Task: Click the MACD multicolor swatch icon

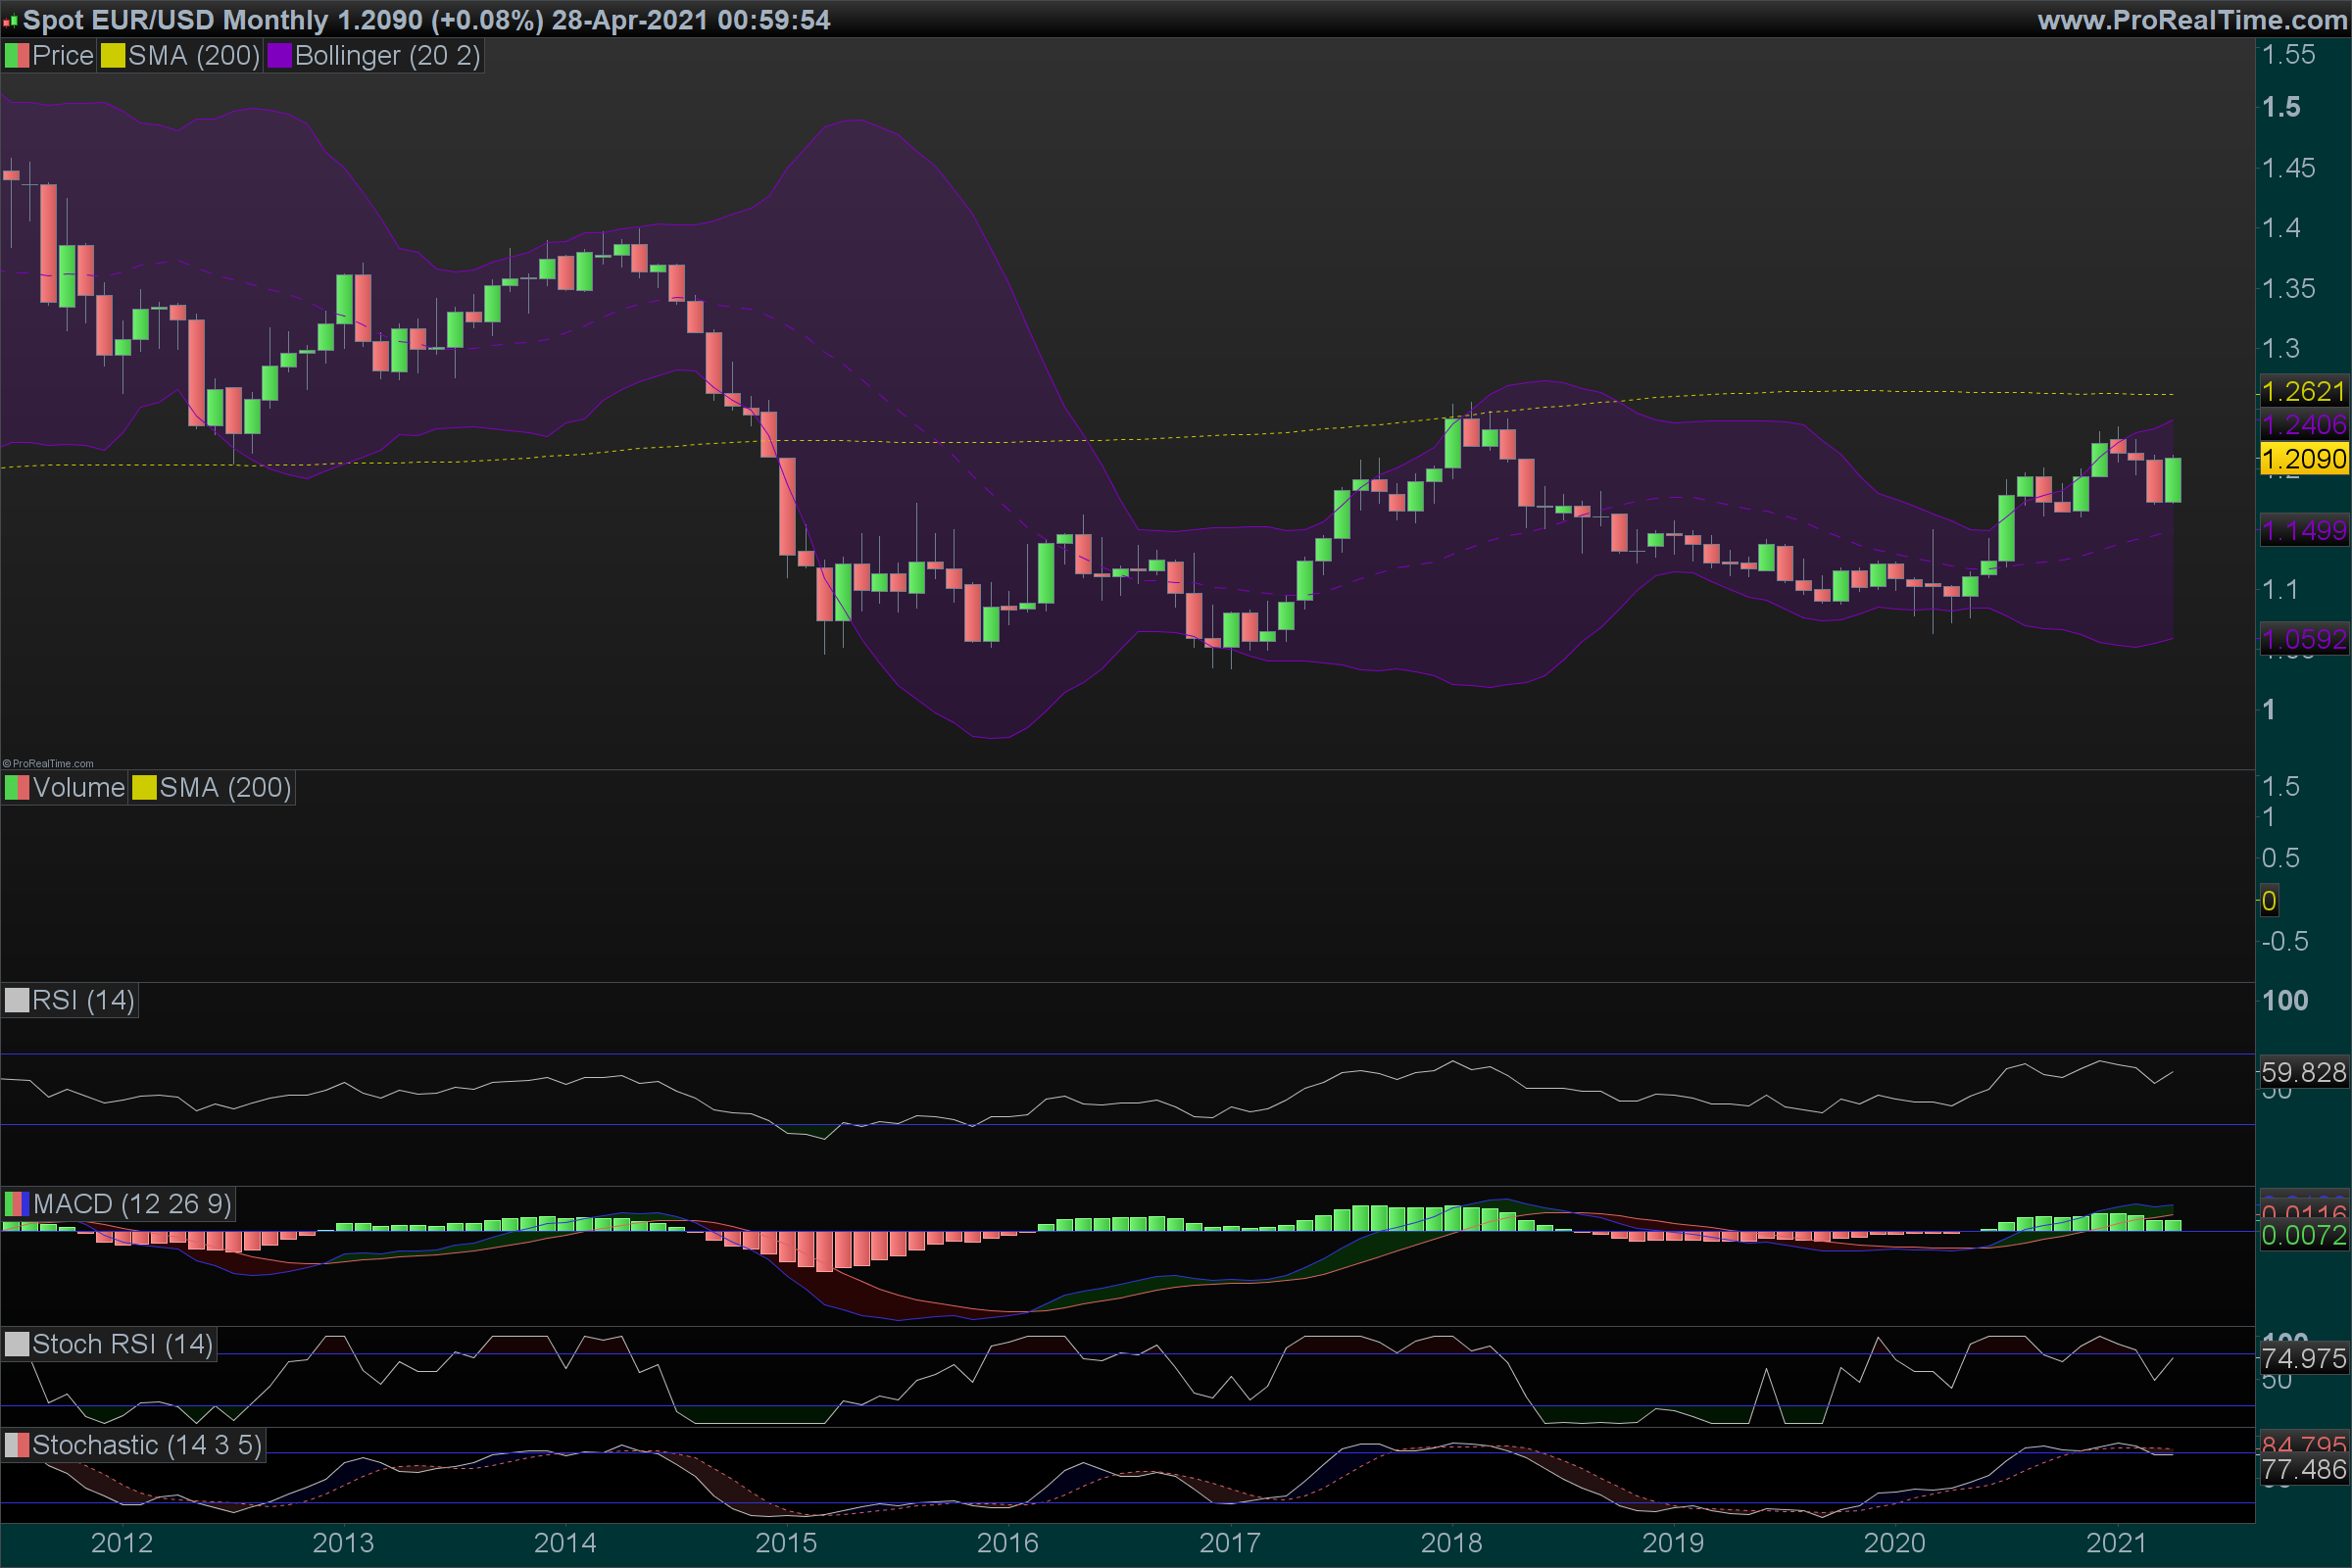Action: pos(17,1204)
